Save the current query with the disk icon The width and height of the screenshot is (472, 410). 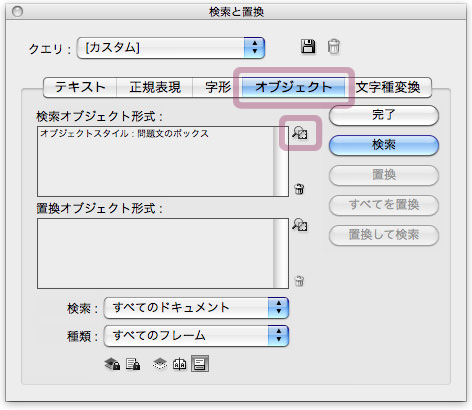[x=308, y=46]
